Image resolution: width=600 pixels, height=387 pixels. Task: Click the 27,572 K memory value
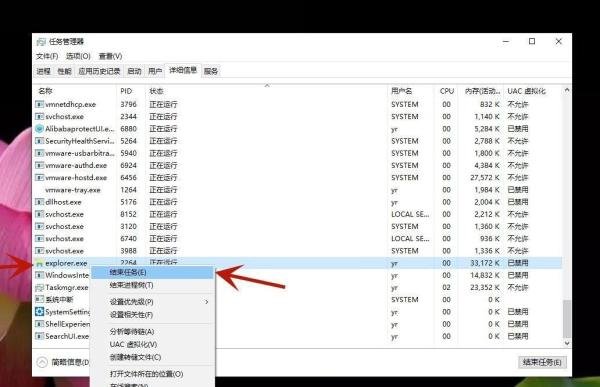(x=484, y=178)
